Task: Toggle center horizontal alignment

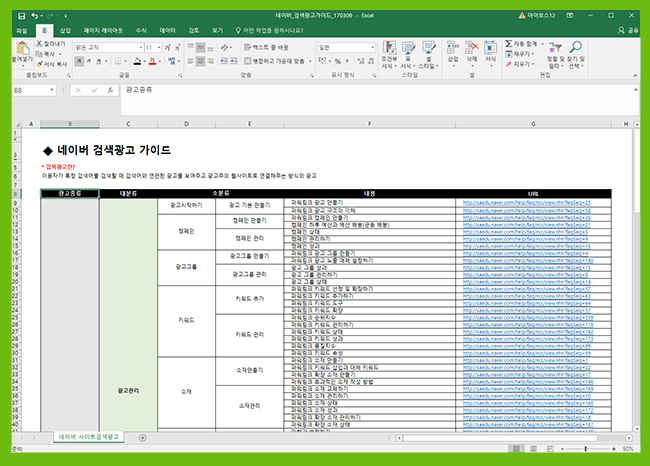Action: click(x=200, y=61)
